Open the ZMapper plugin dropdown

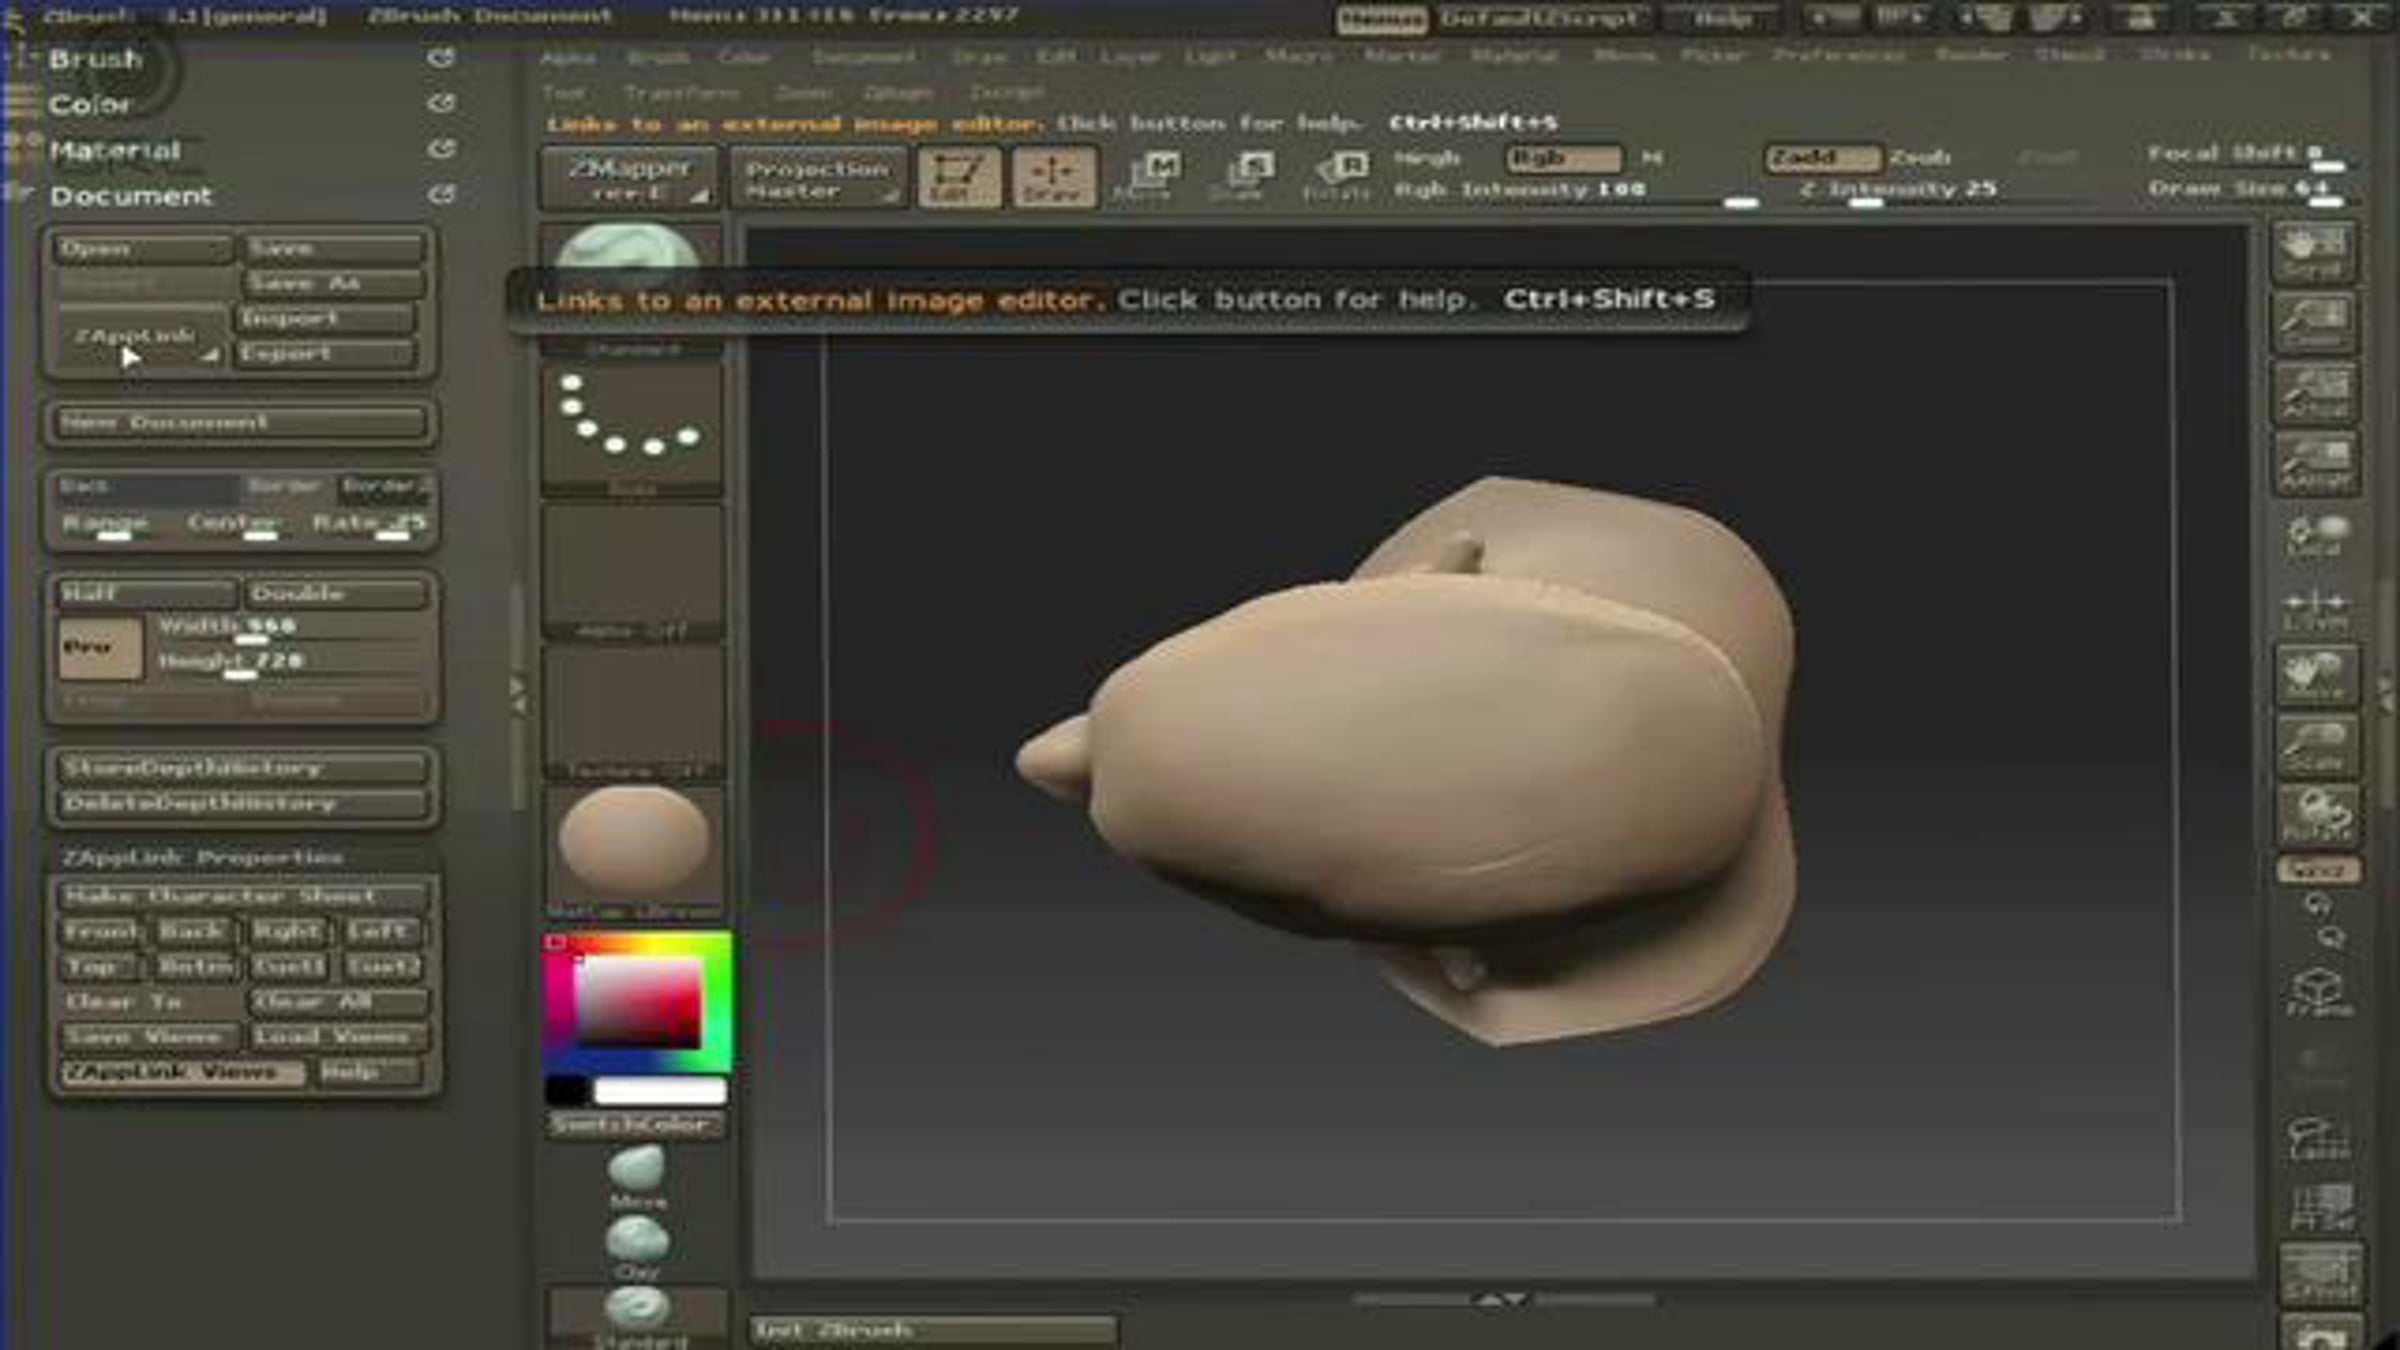point(628,178)
